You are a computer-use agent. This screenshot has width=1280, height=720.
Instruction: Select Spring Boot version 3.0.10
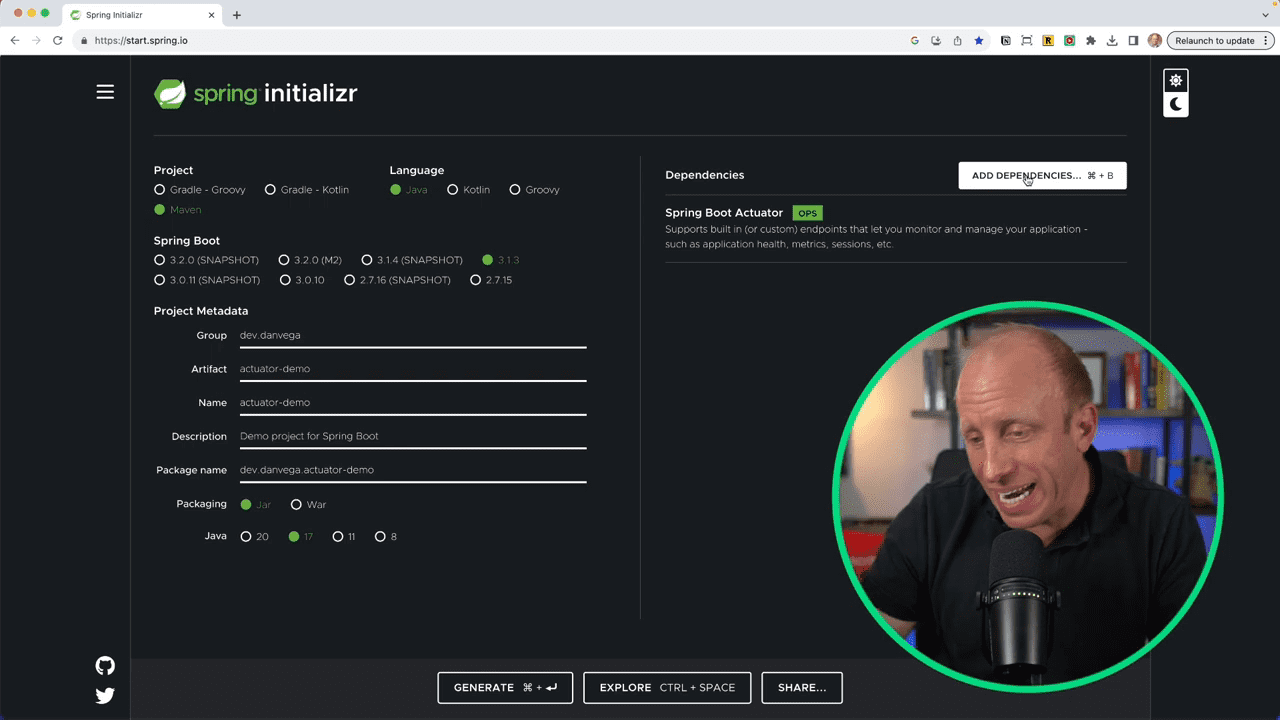tap(285, 280)
